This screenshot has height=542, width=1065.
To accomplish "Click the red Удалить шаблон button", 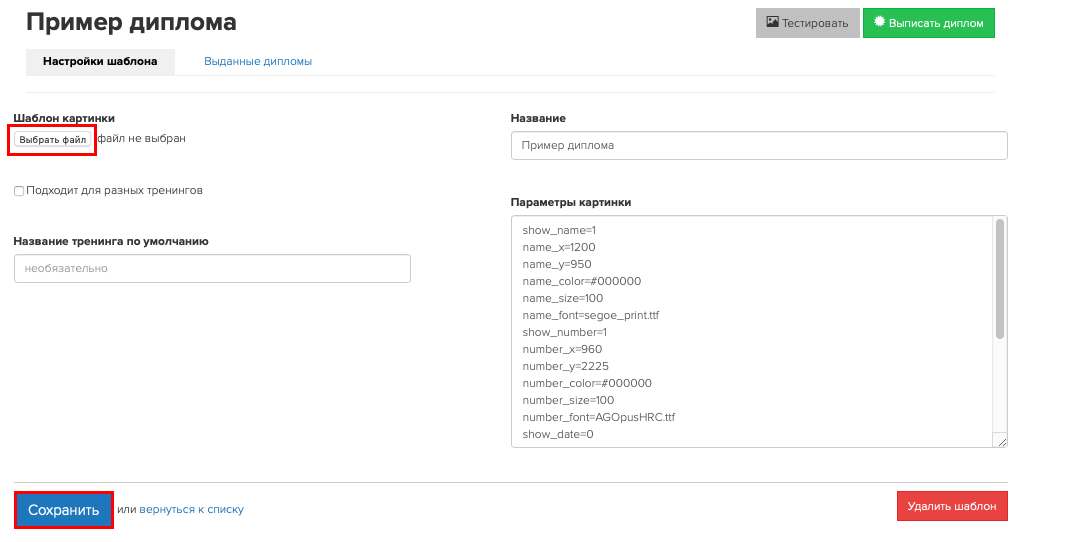I will tap(952, 506).
